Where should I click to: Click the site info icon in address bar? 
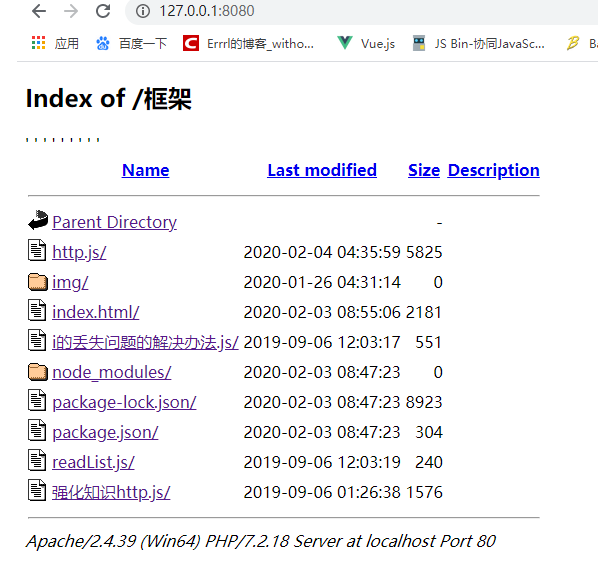click(x=143, y=11)
